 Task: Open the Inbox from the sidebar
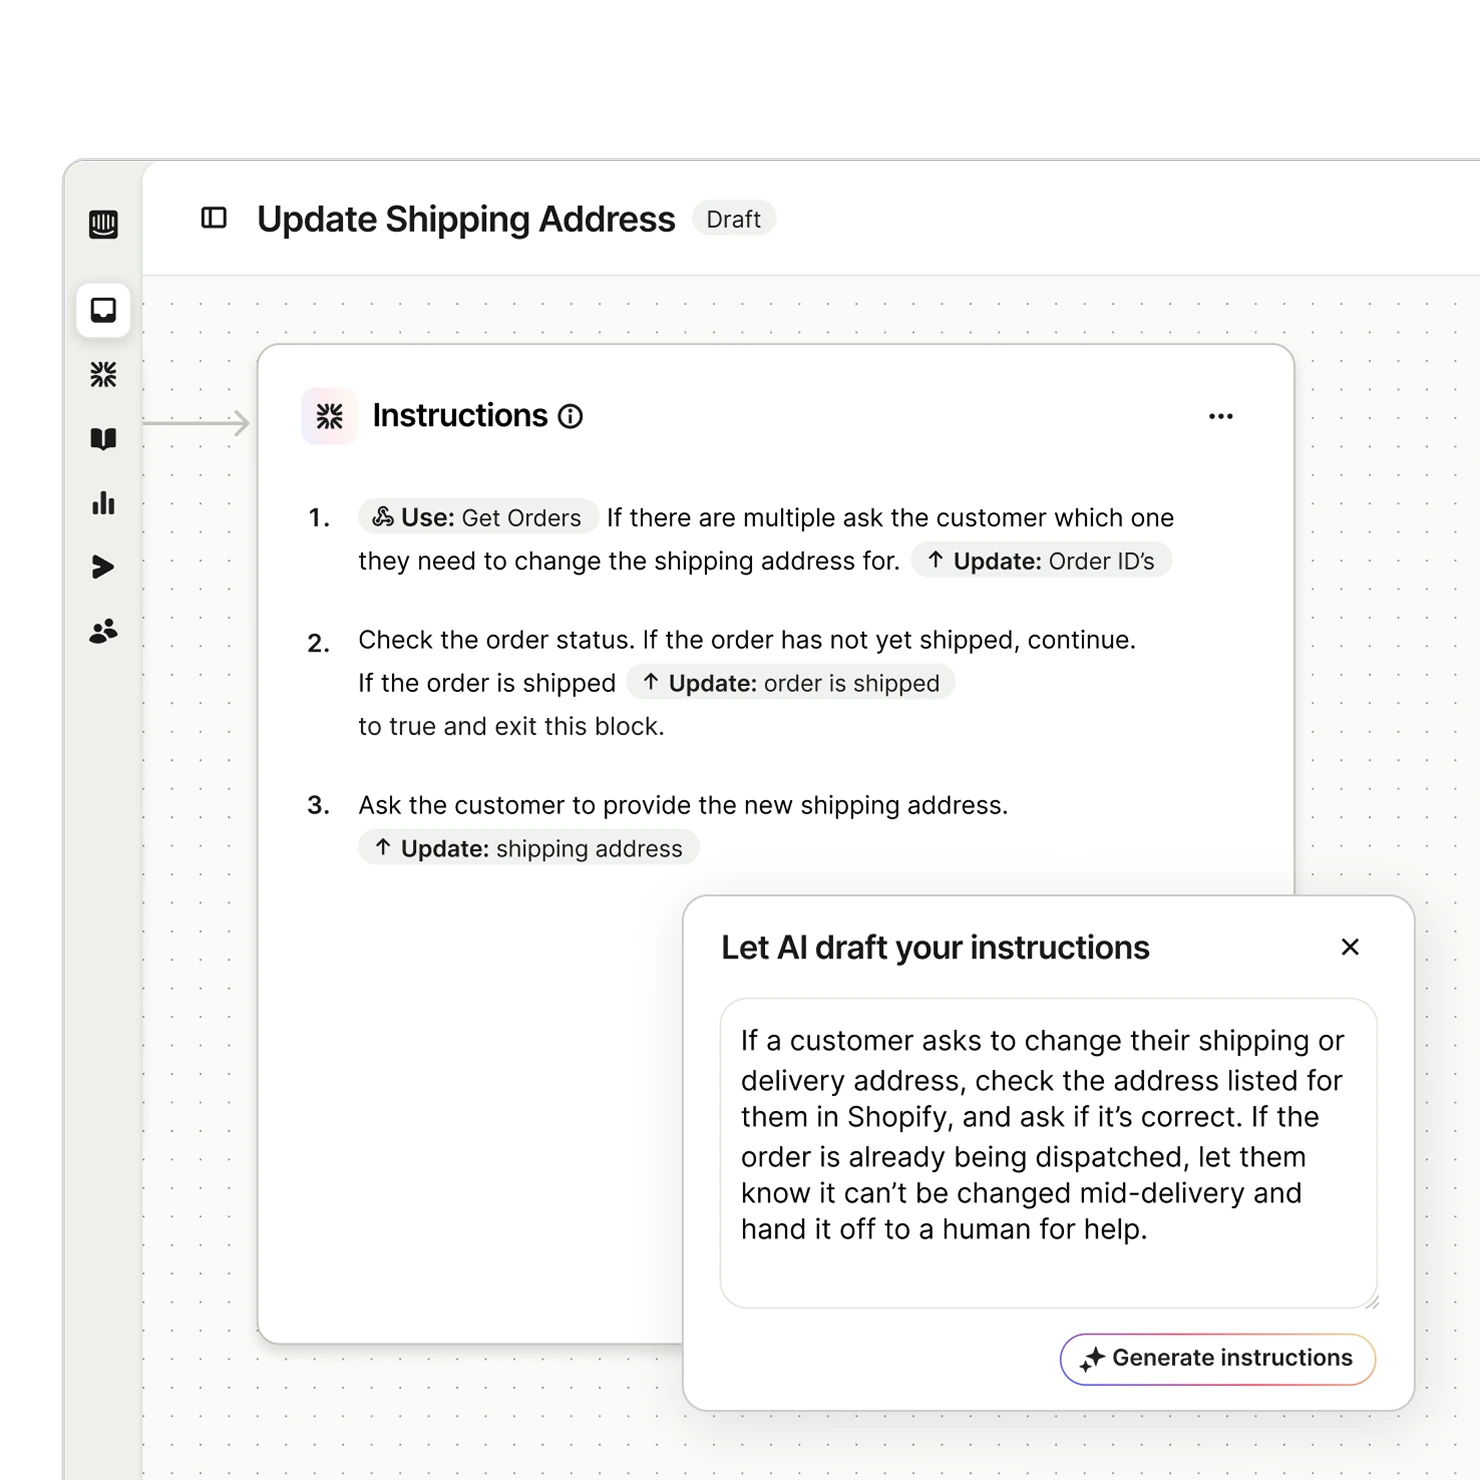[103, 310]
